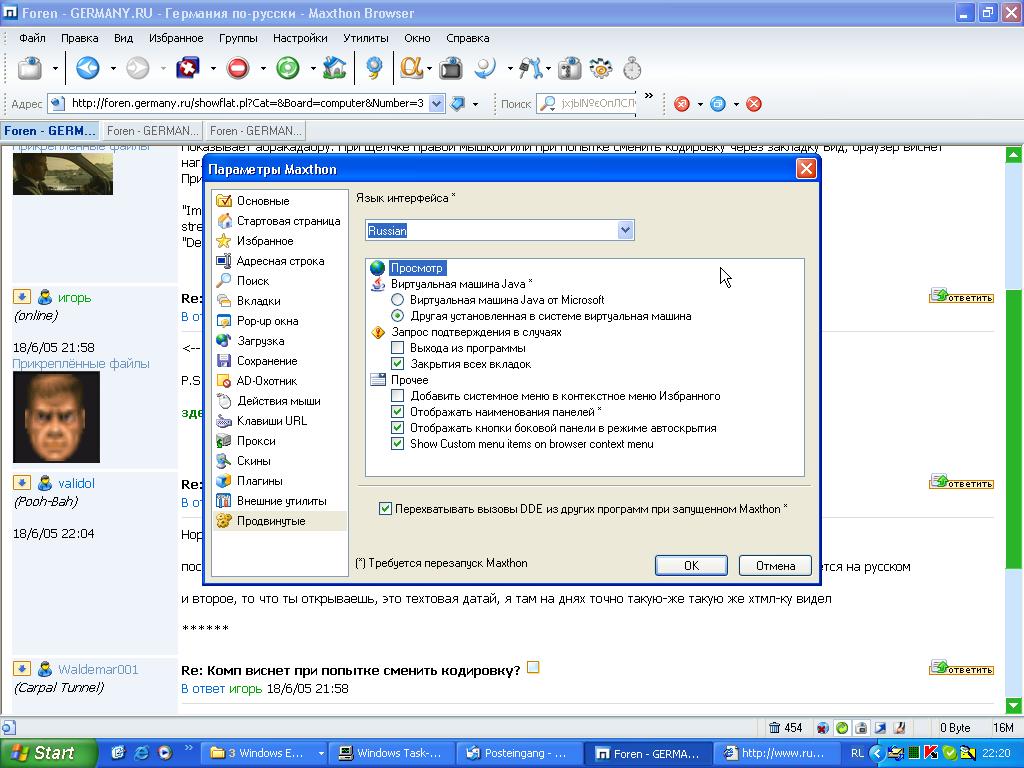Open the Справка menu
Image resolution: width=1024 pixels, height=768 pixels.
click(468, 38)
